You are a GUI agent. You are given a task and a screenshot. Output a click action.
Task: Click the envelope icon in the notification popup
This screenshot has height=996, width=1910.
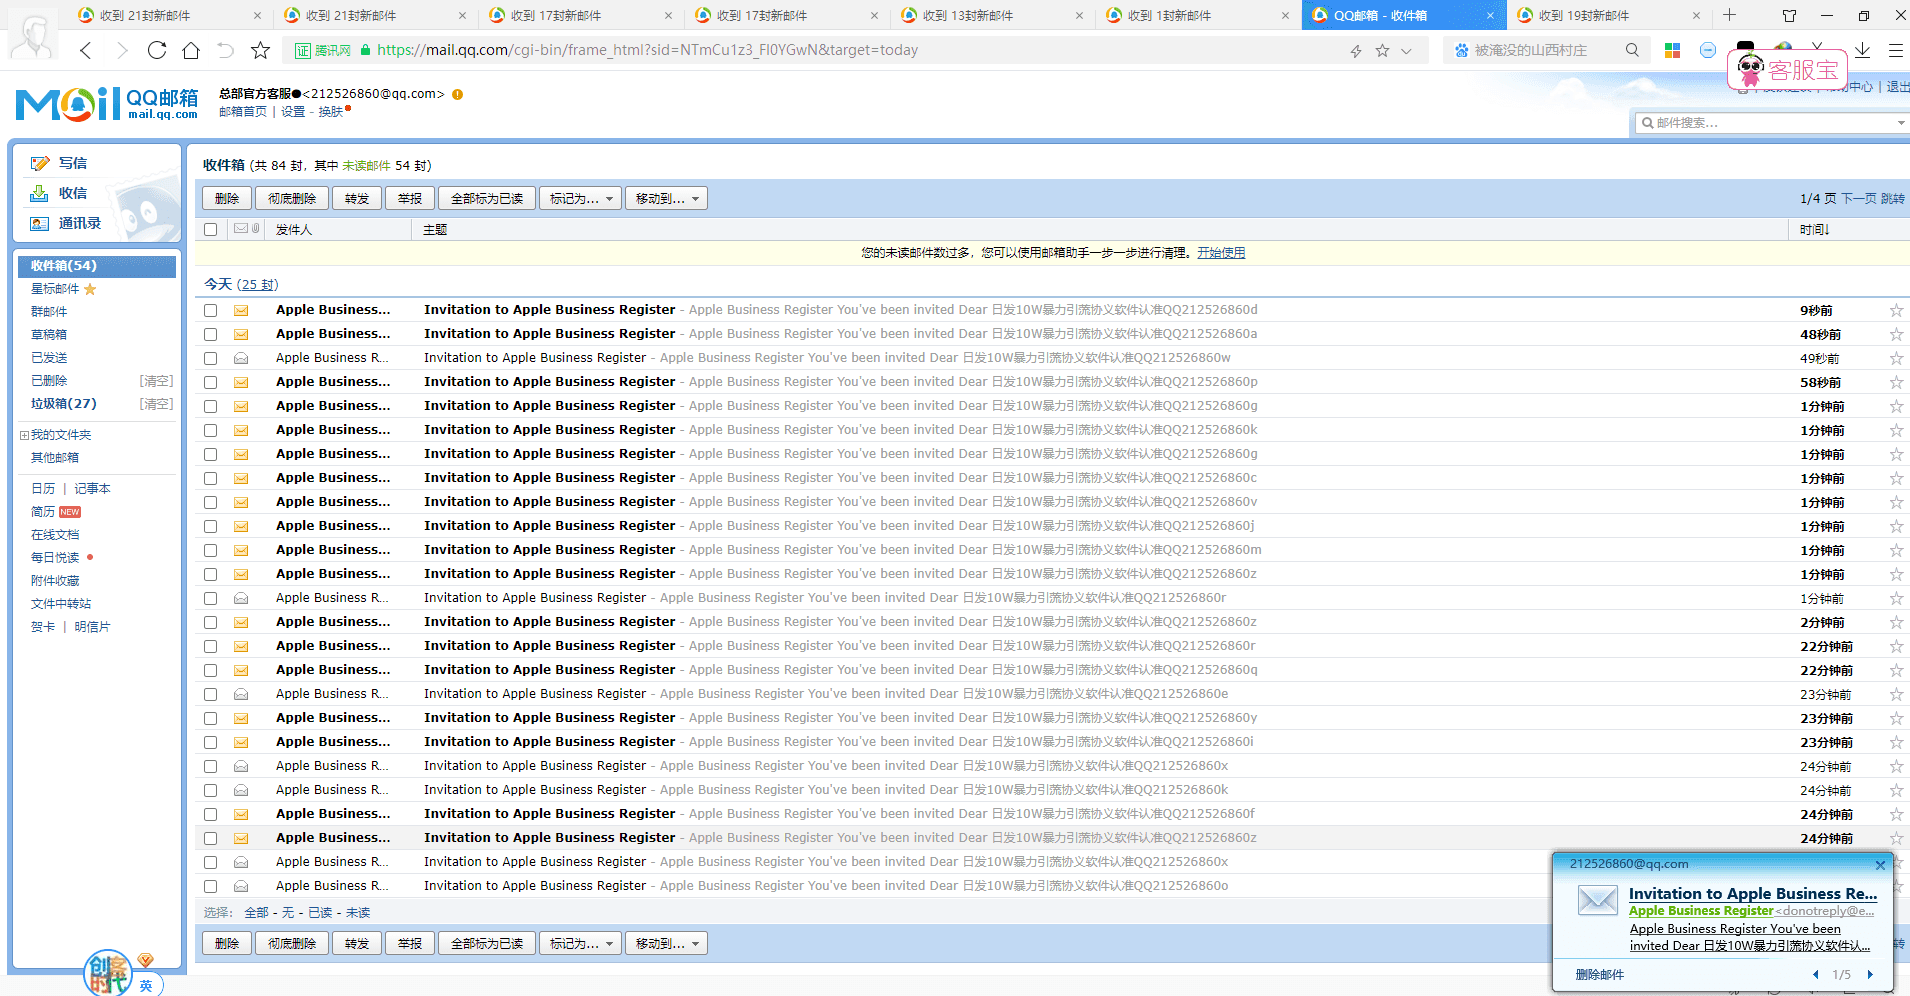click(x=1597, y=900)
